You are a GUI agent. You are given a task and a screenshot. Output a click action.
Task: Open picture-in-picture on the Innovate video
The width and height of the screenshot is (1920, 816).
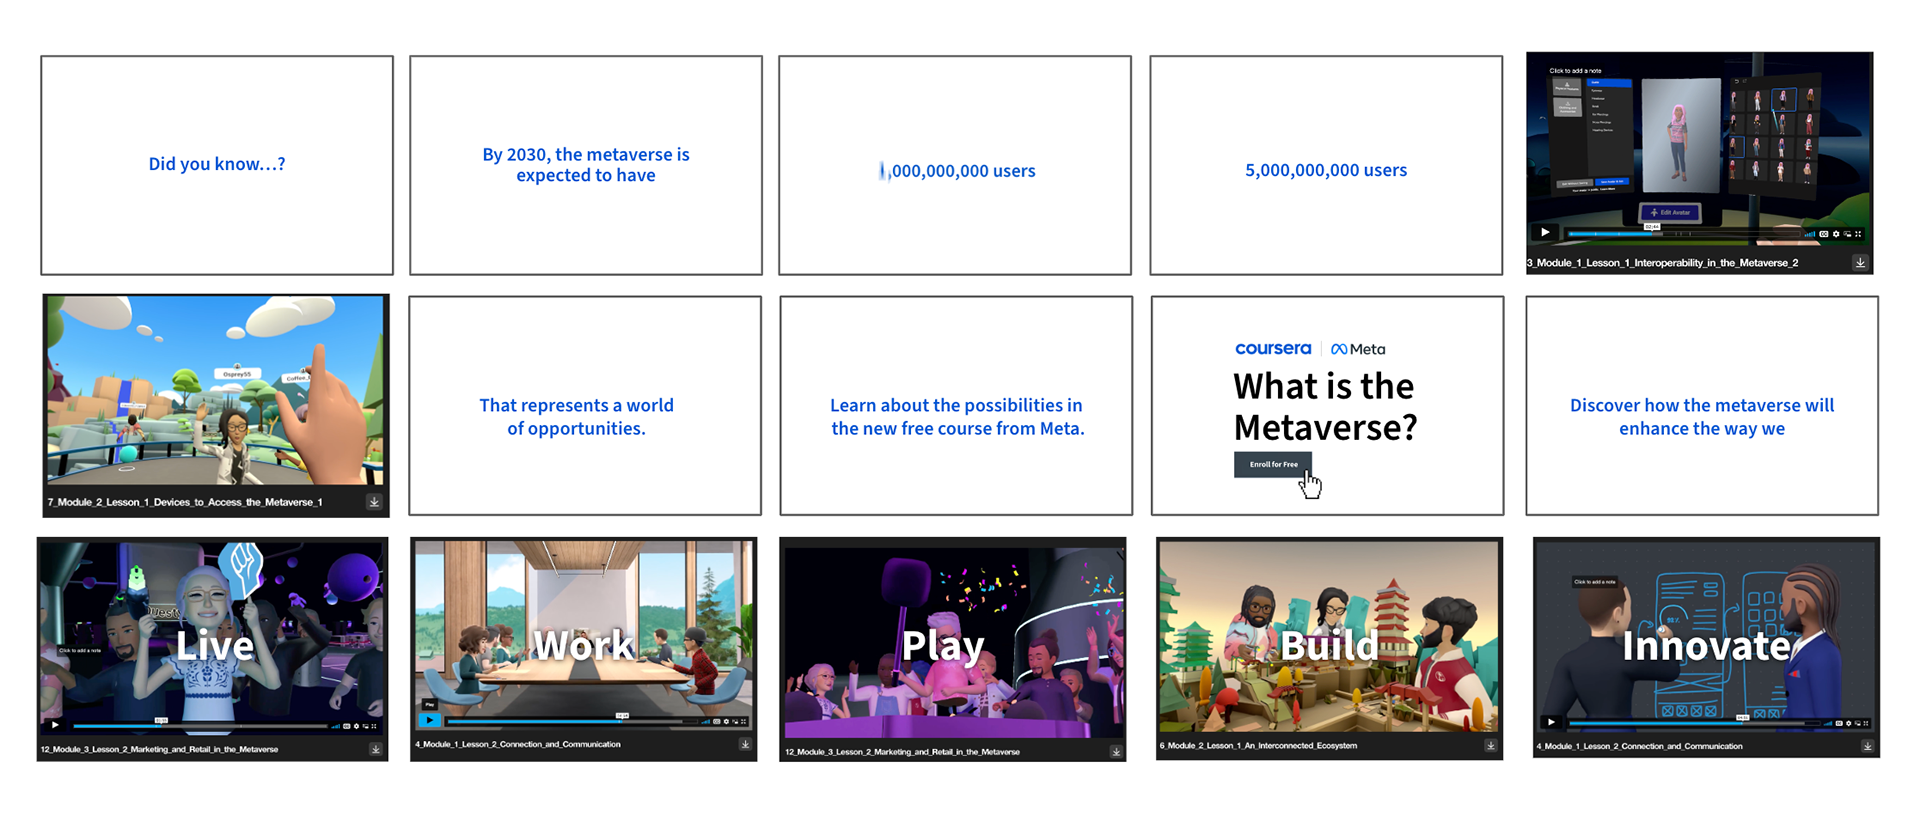pos(1857,723)
